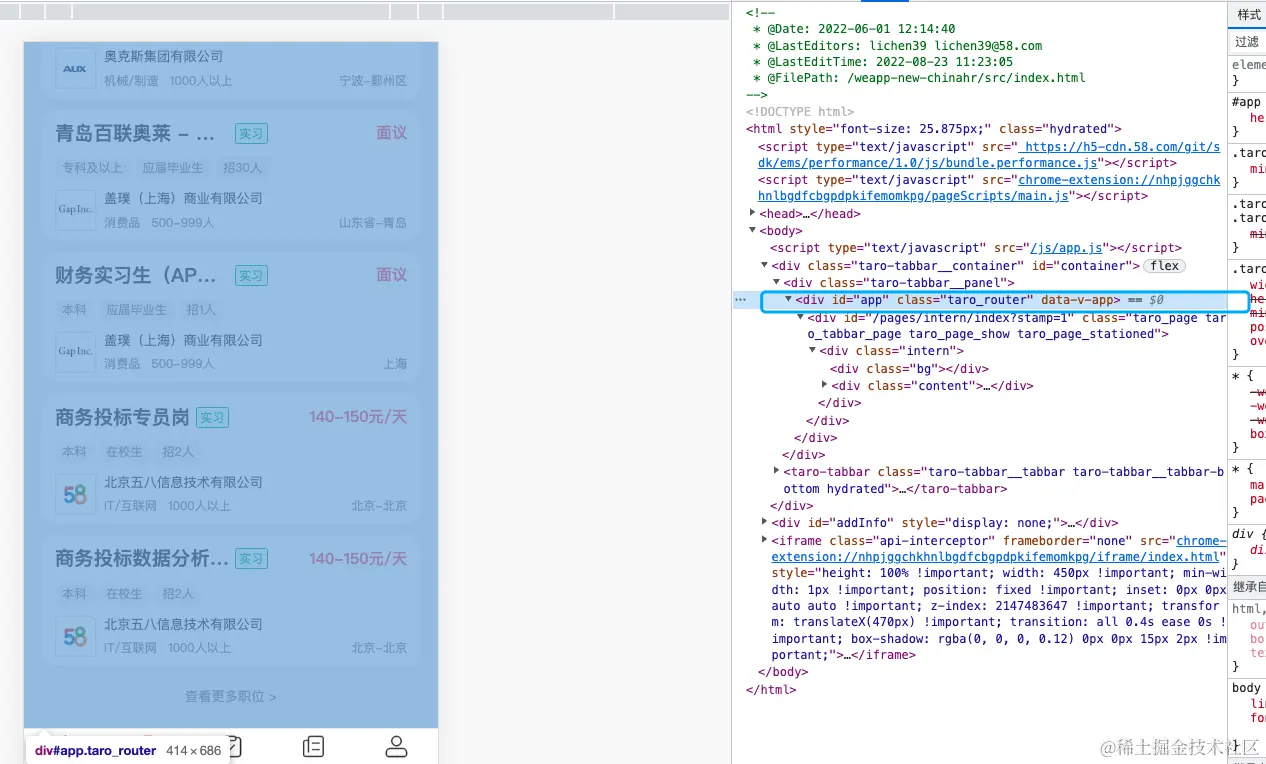The image size is (1266, 764).
Task: Click the three-dots icon beside div#app row
Action: tap(740, 300)
